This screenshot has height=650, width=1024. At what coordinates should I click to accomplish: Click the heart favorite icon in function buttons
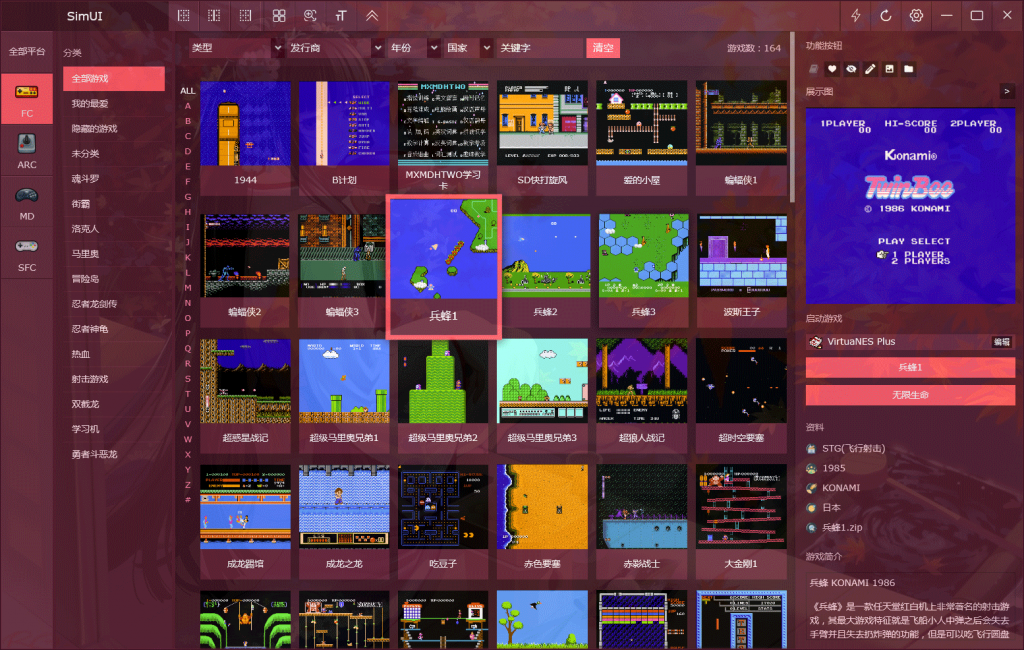[832, 69]
